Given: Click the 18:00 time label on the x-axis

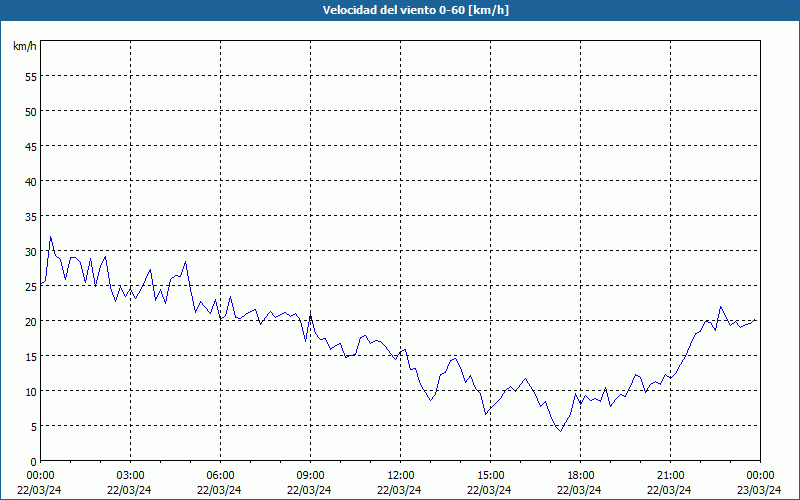Looking at the screenshot, I should click(581, 476).
